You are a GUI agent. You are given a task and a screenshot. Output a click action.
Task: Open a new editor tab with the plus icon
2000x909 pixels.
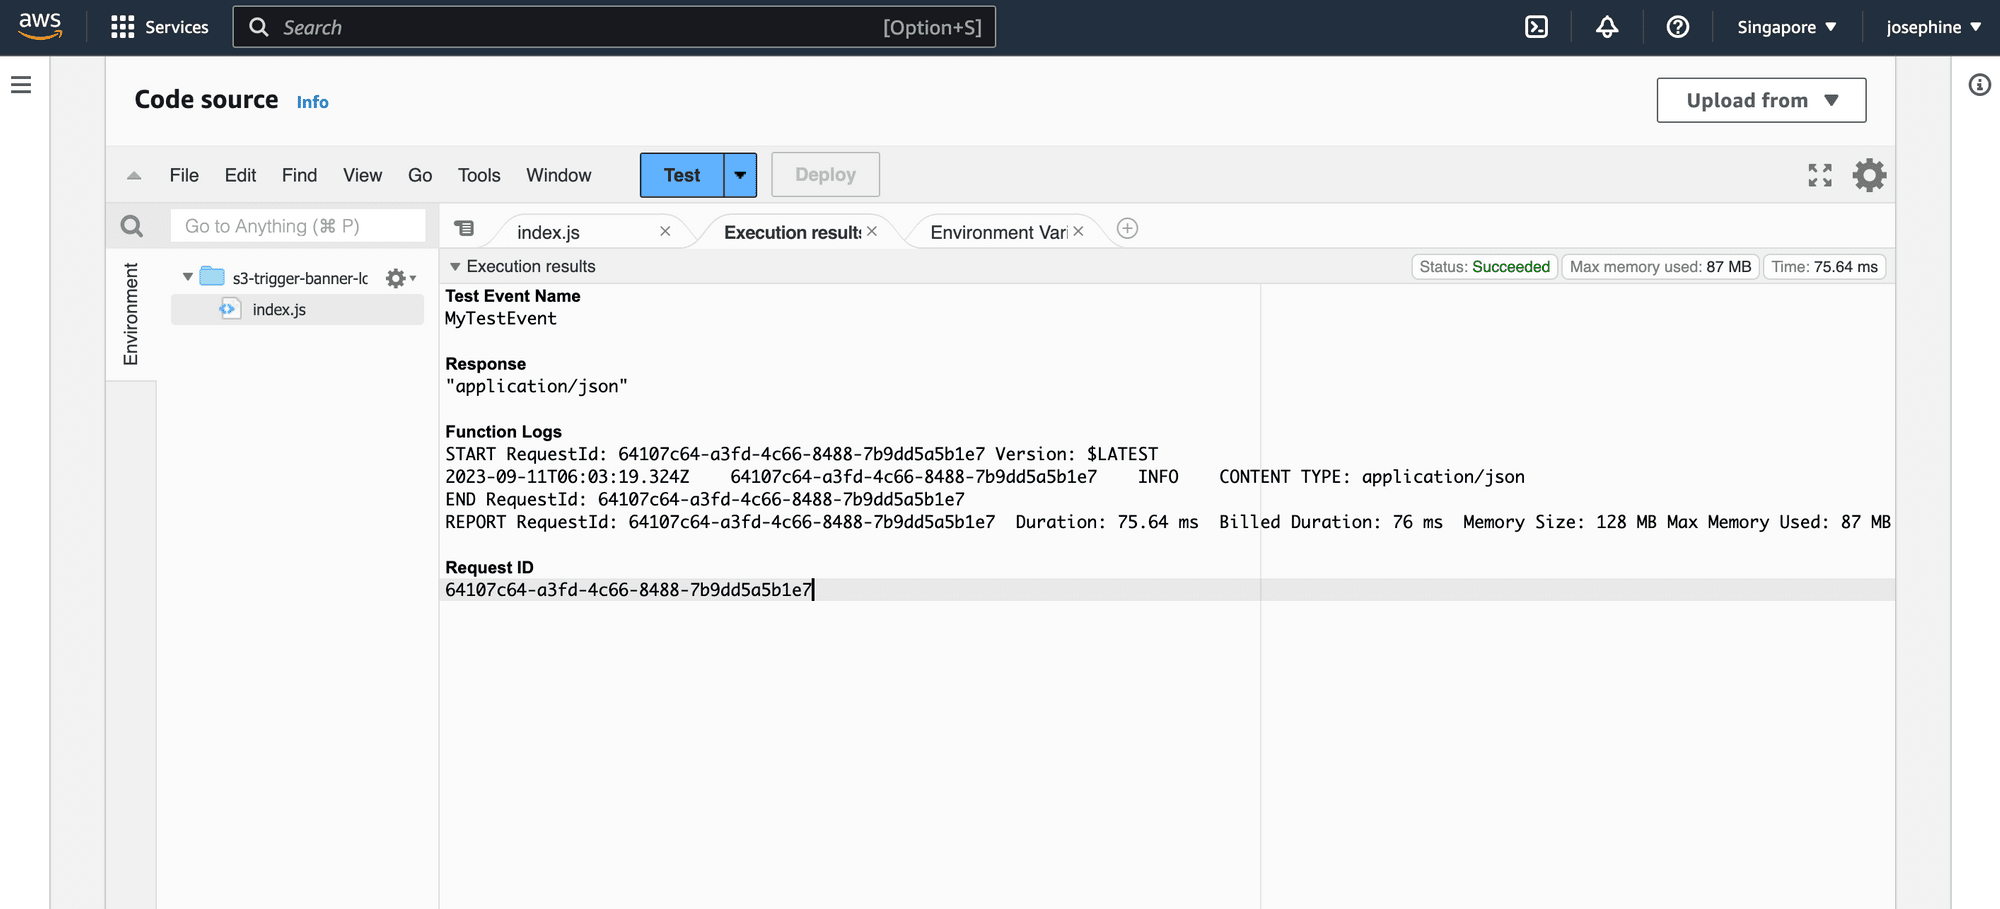1126,228
